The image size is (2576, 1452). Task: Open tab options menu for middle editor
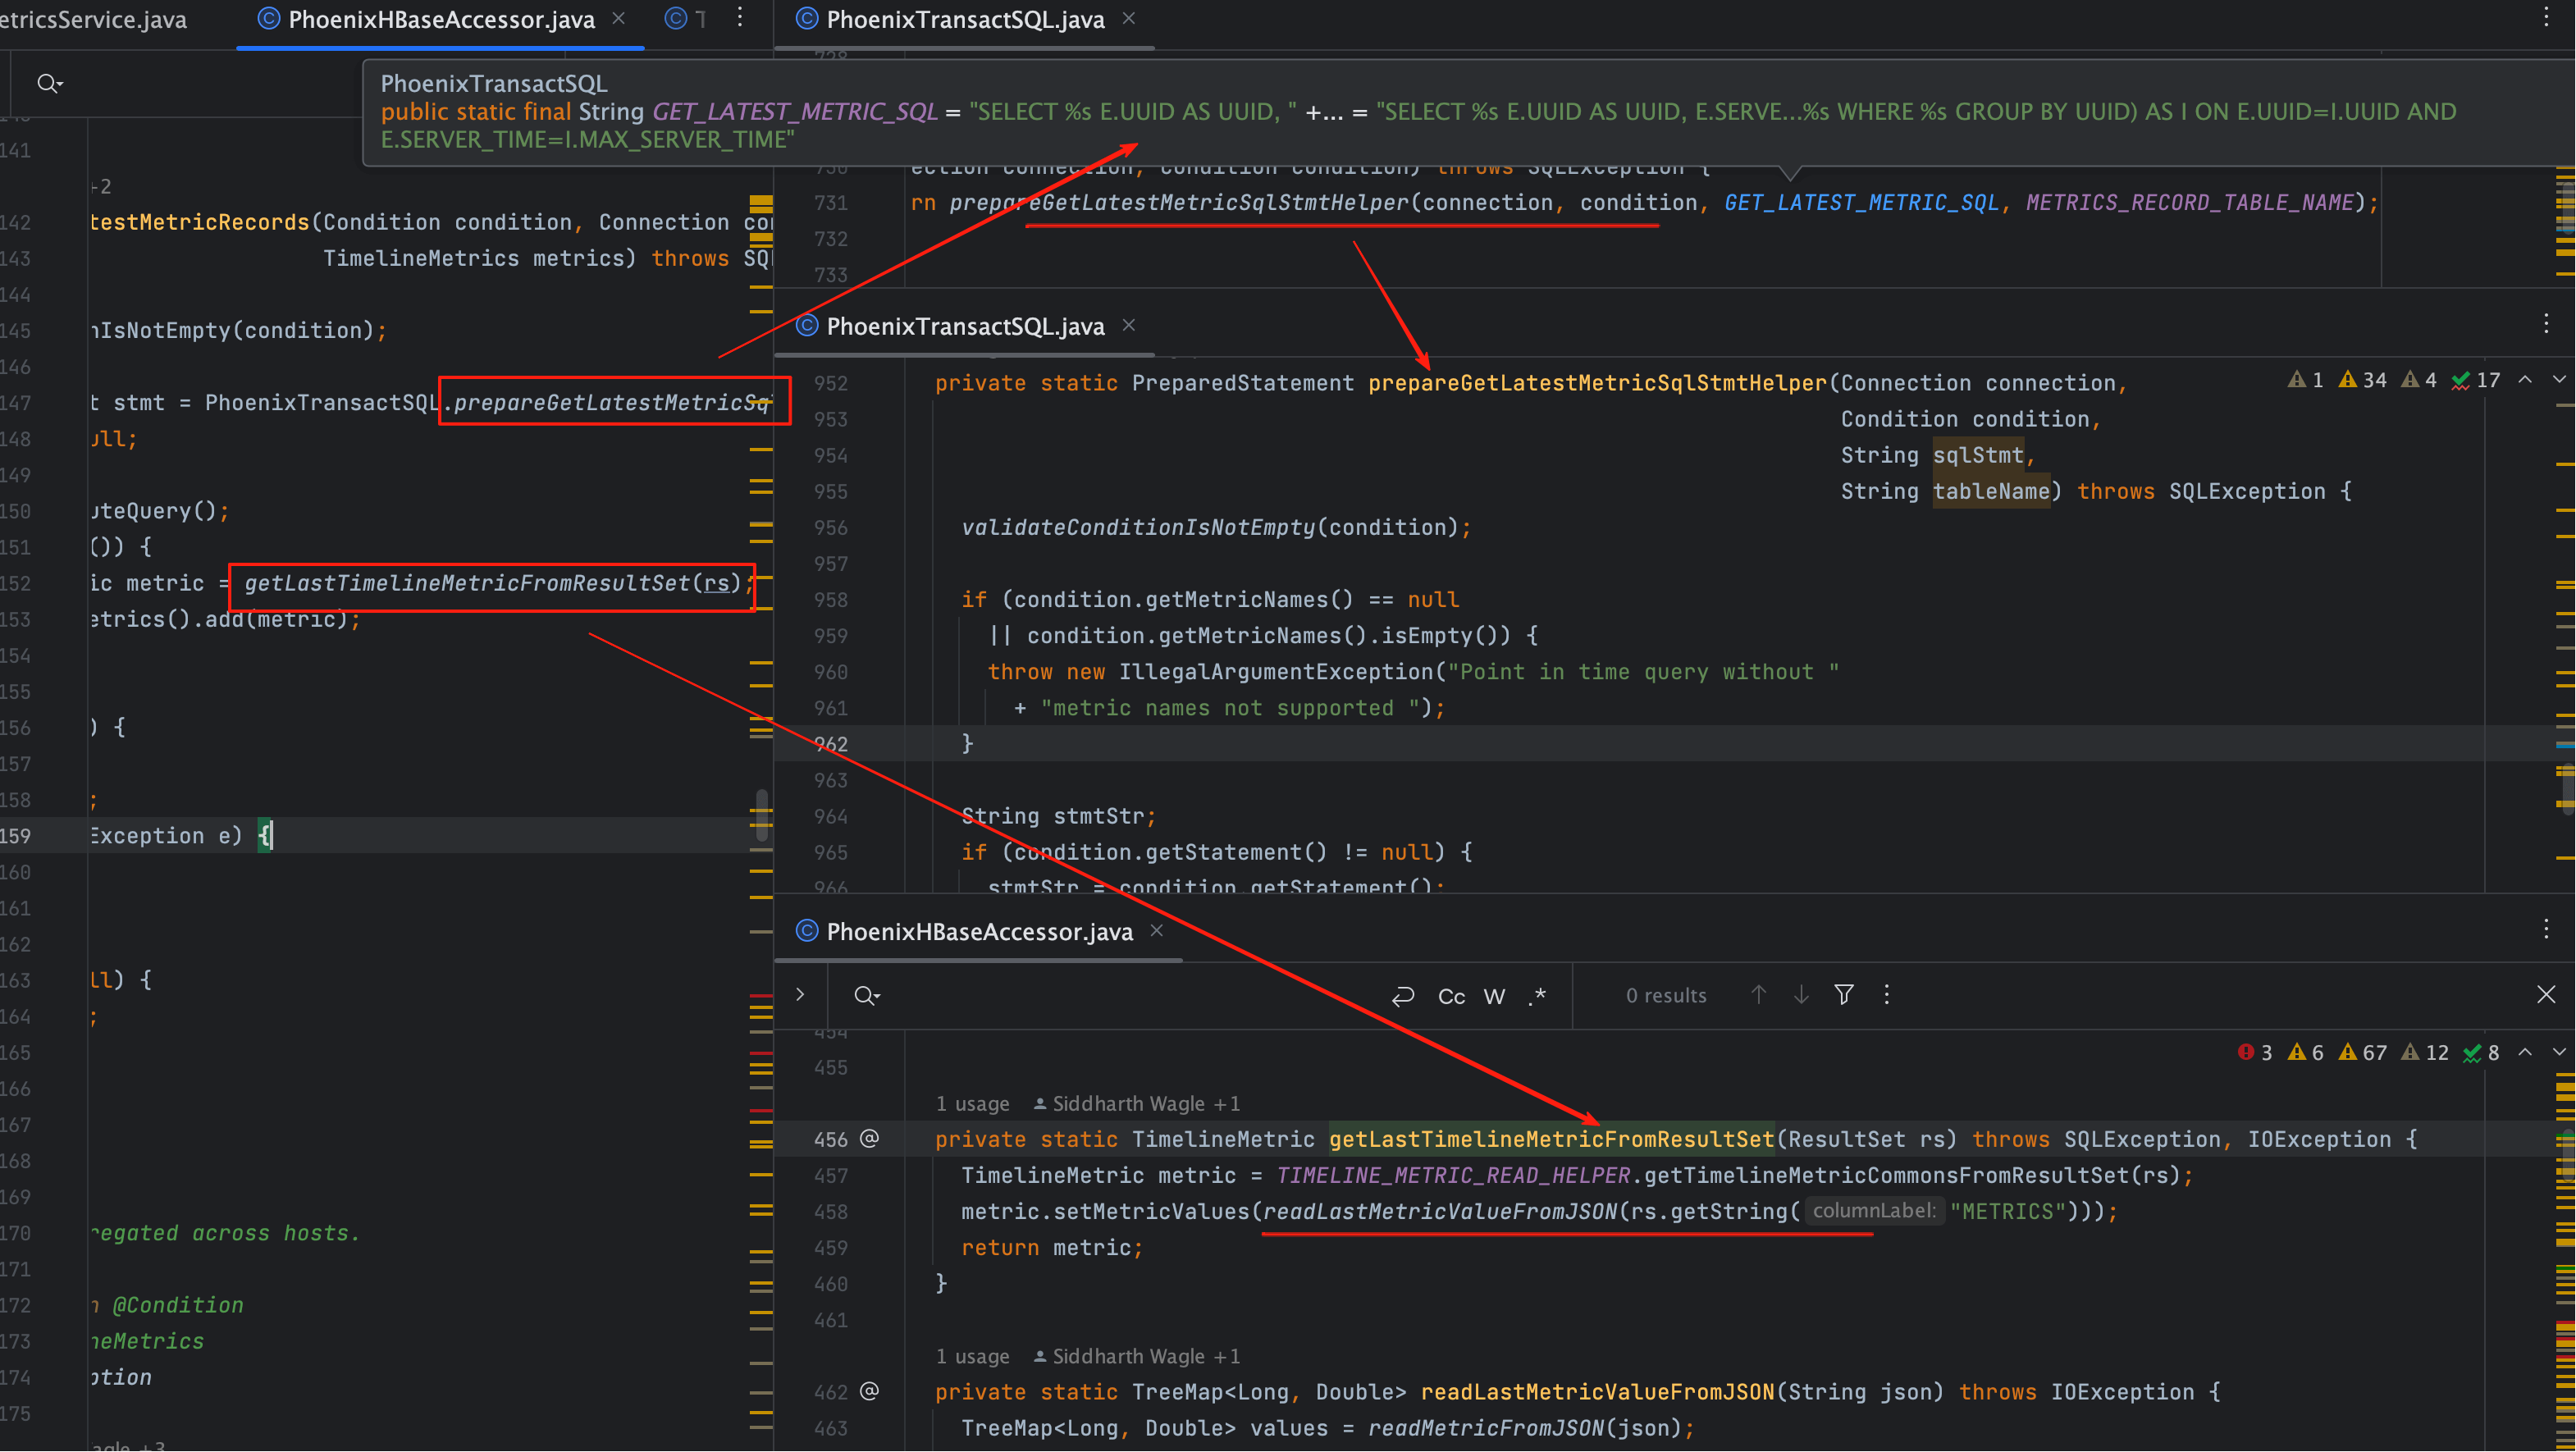tap(2546, 324)
